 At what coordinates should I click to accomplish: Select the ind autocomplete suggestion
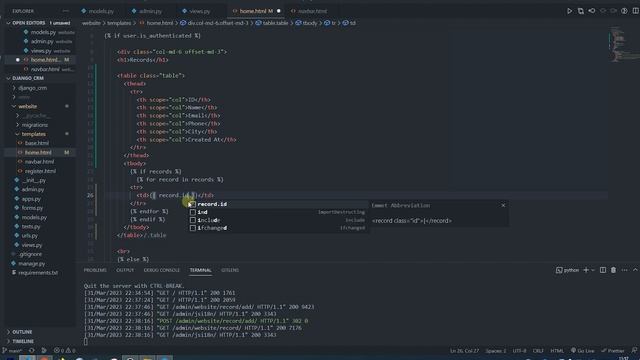279,212
